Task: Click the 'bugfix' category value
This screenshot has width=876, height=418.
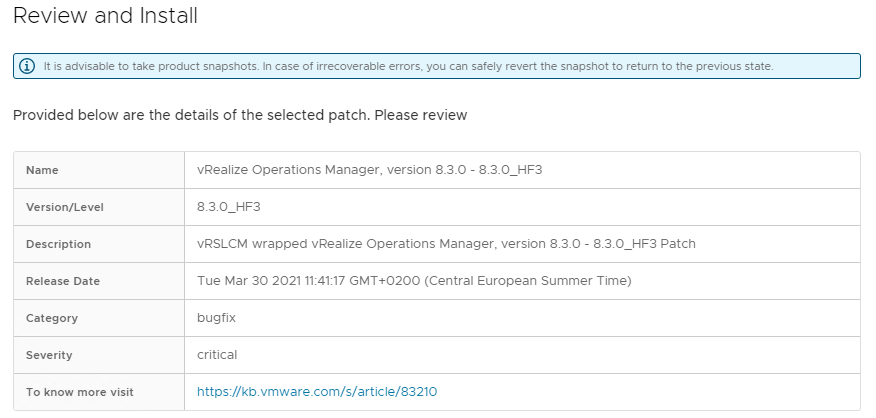Action: pos(216,318)
